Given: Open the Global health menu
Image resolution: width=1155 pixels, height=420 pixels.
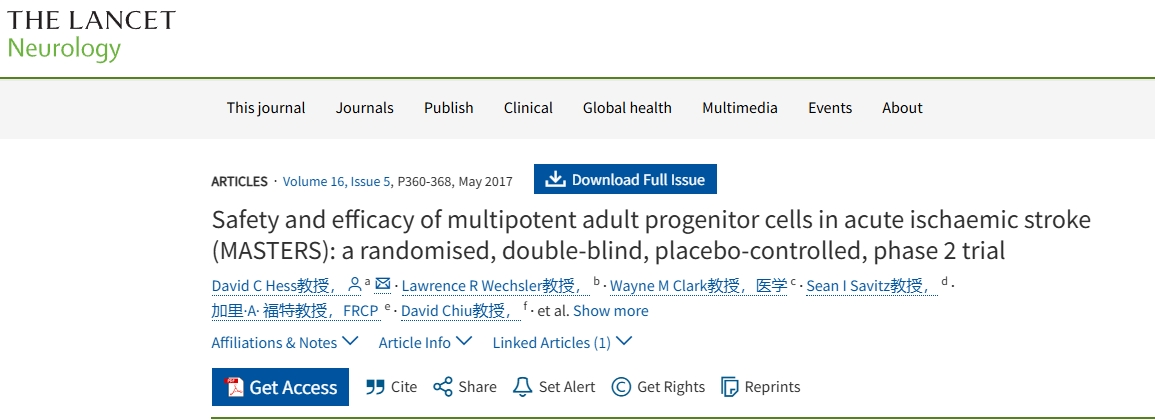Looking at the screenshot, I should pyautogui.click(x=627, y=108).
